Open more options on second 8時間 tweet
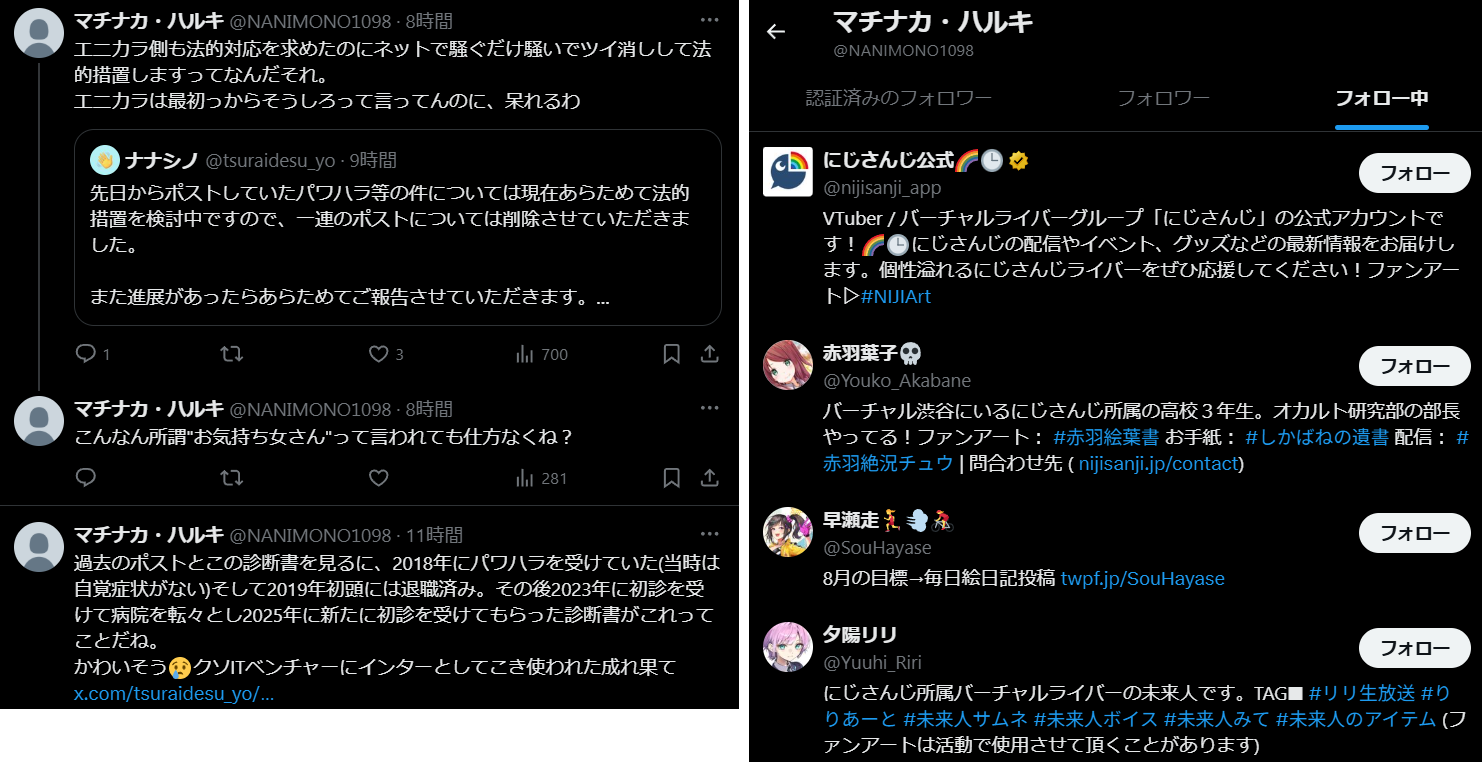Viewport: 1482px width, 762px height. tap(709, 408)
